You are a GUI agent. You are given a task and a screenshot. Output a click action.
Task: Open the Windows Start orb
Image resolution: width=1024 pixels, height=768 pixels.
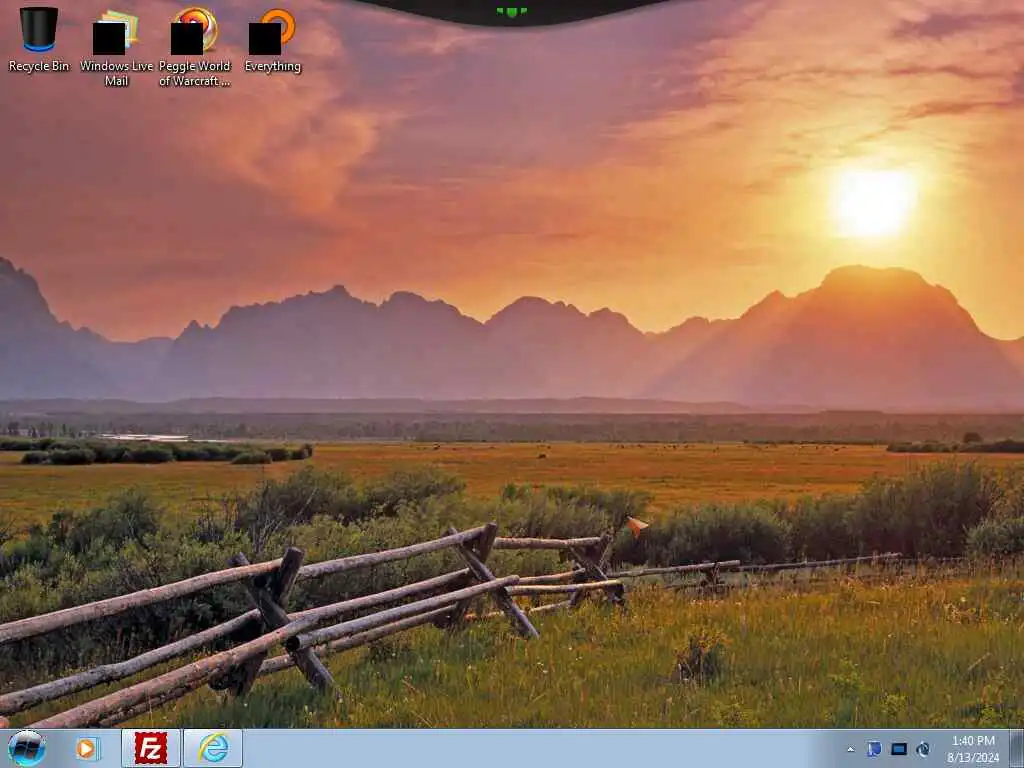[27, 748]
